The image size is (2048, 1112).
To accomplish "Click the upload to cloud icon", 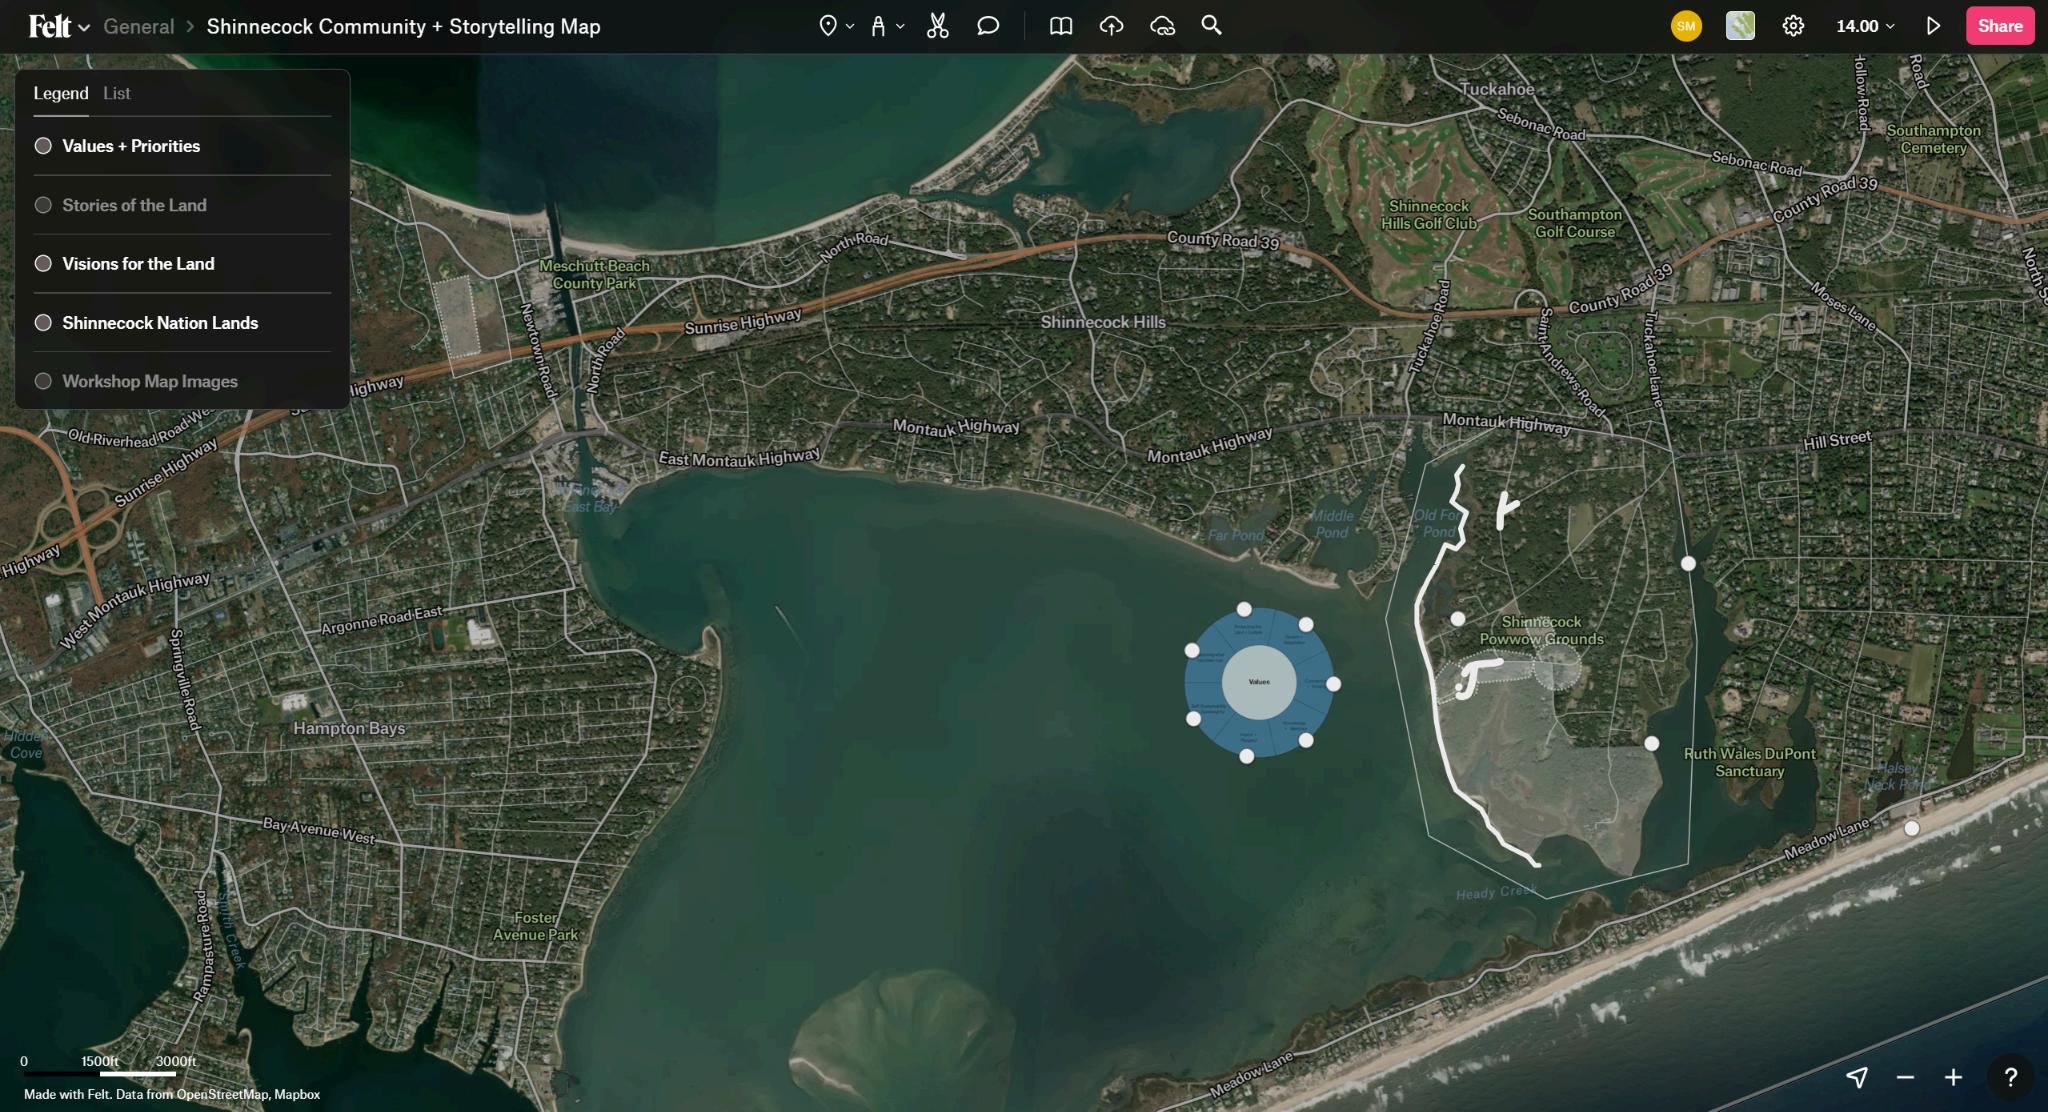I will click(1111, 26).
